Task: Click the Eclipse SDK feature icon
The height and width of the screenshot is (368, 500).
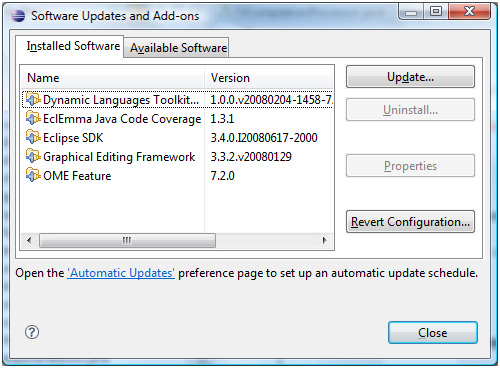Action: point(33,137)
